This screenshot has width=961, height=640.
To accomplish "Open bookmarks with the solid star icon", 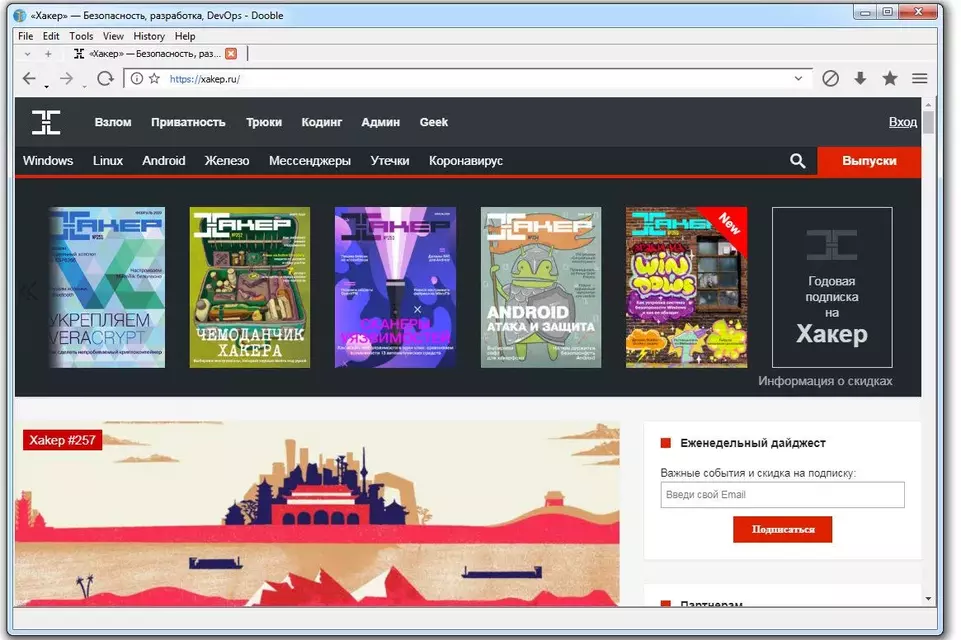I will (x=890, y=78).
